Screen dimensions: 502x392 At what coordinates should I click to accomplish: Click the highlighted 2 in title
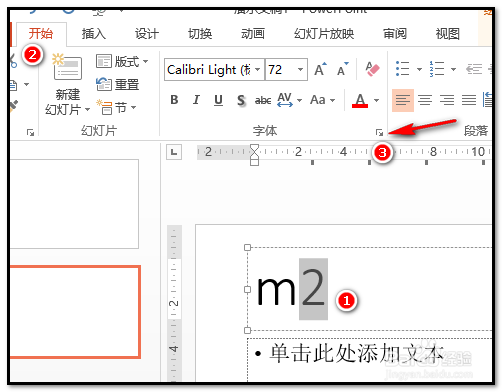click(313, 289)
